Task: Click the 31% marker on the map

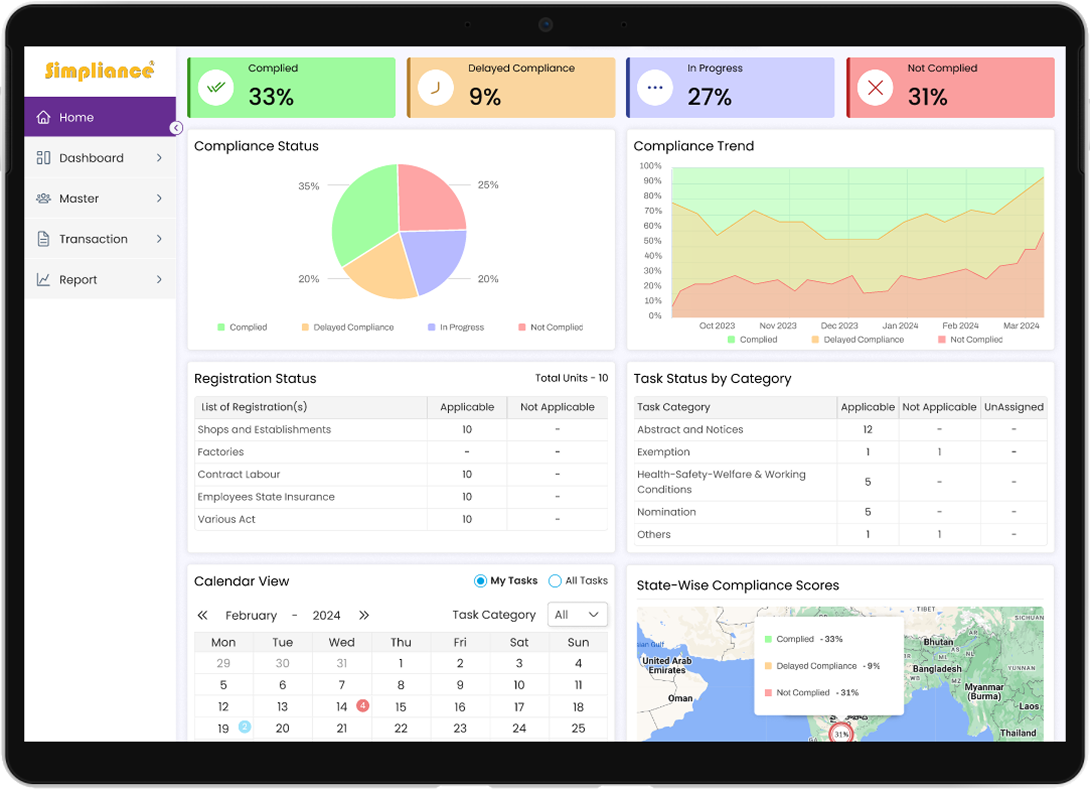Action: [841, 734]
